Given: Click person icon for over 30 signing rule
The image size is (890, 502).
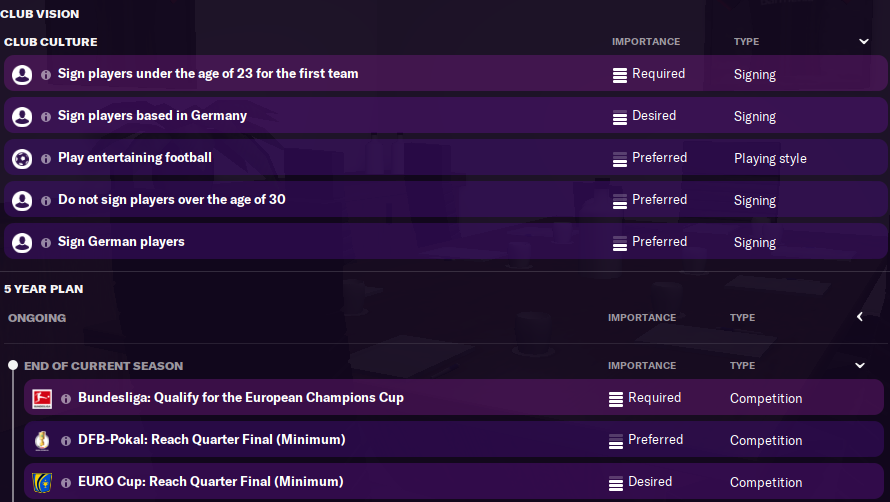Looking at the screenshot, I should point(22,200).
